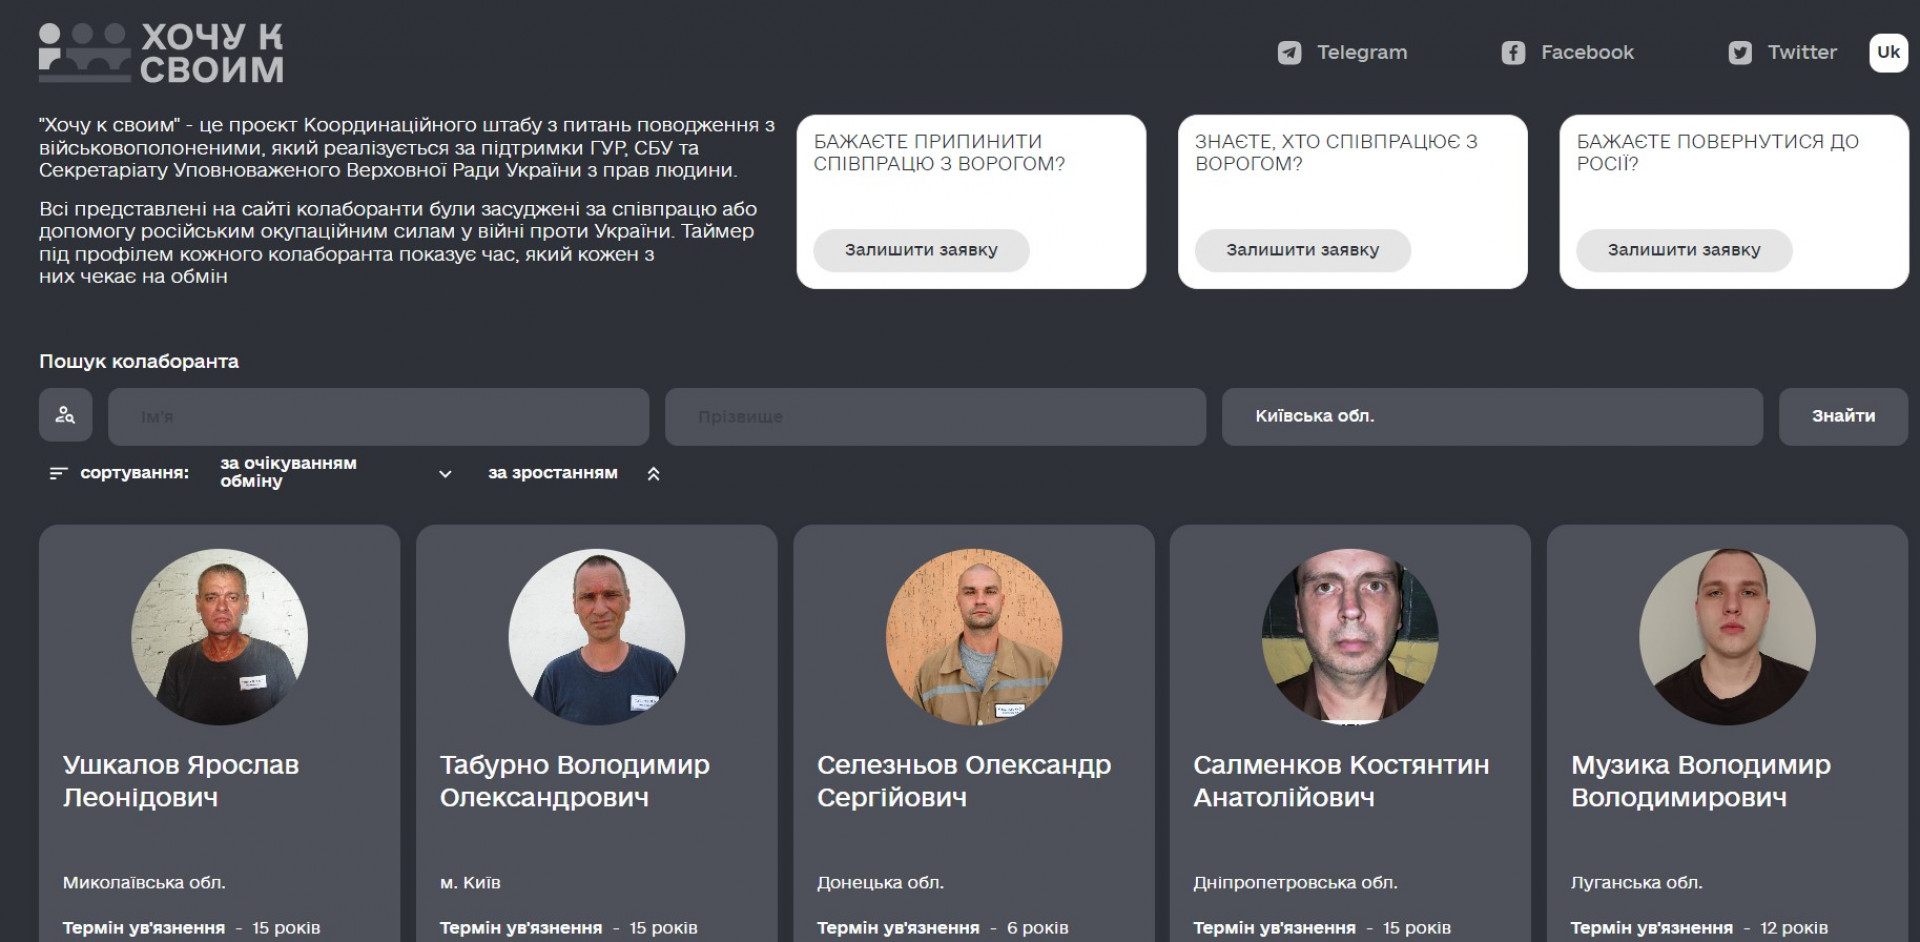The width and height of the screenshot is (1920, 942).
Task: Click the person search icon button
Action: click(66, 415)
